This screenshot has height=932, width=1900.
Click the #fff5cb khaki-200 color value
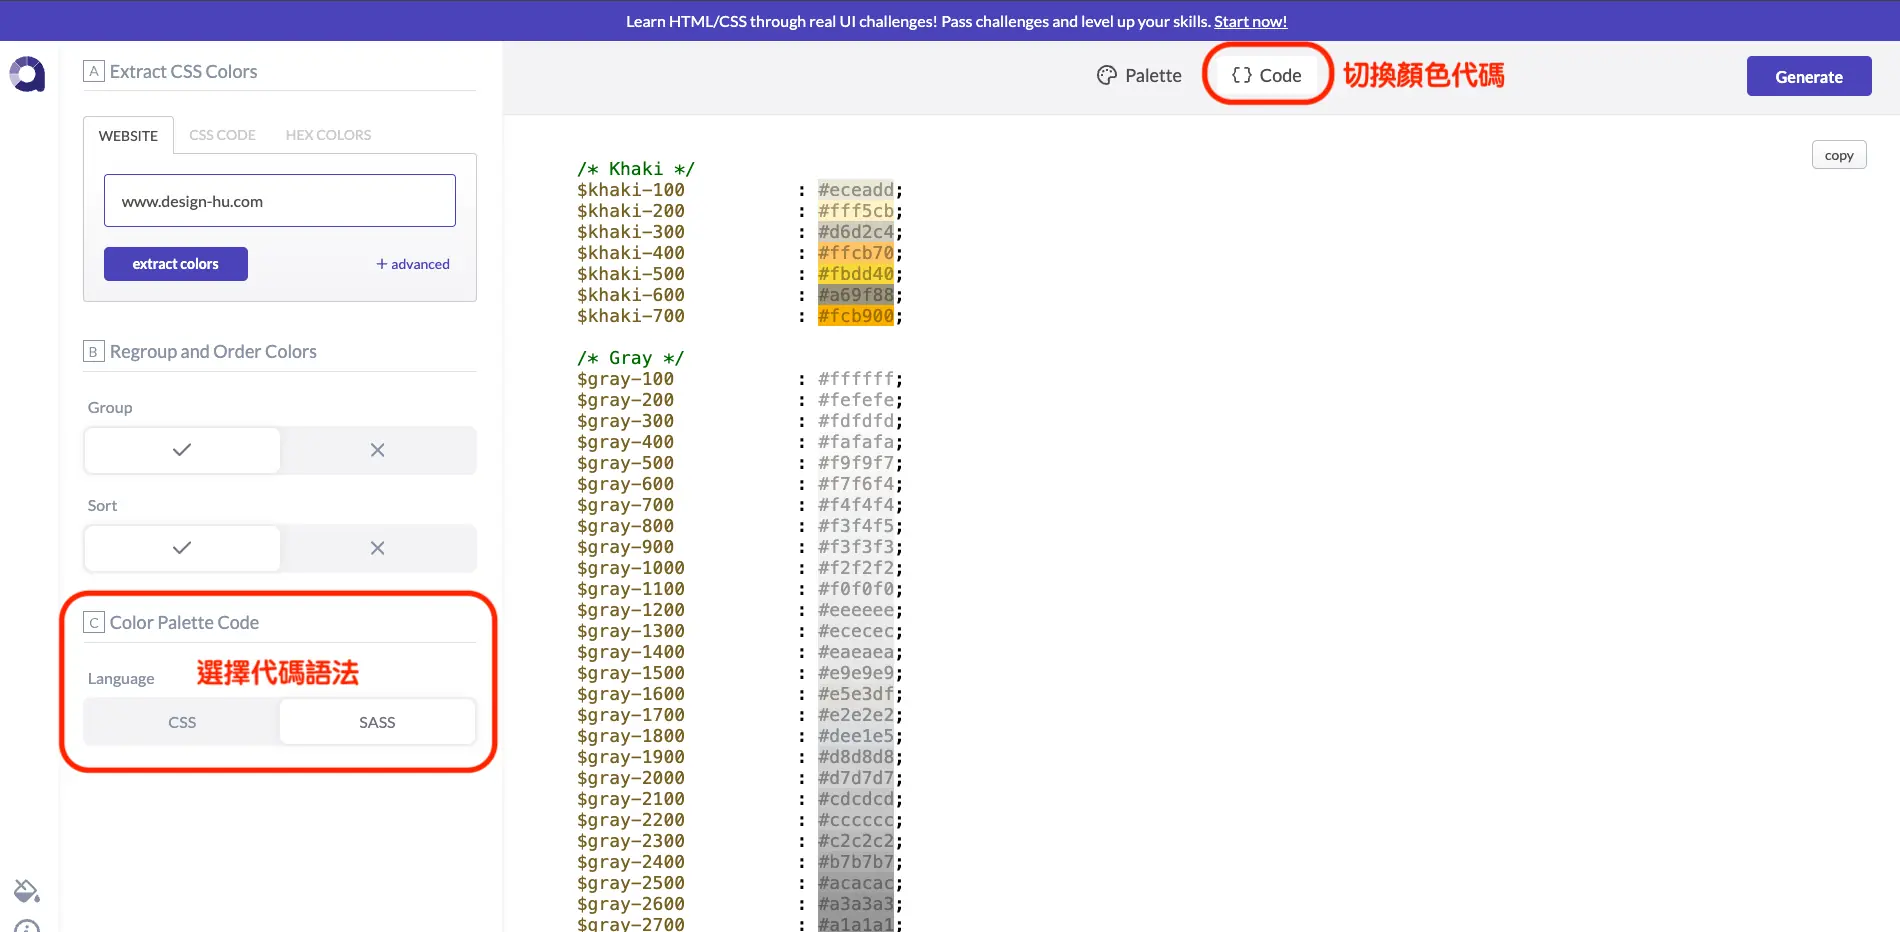coord(856,211)
